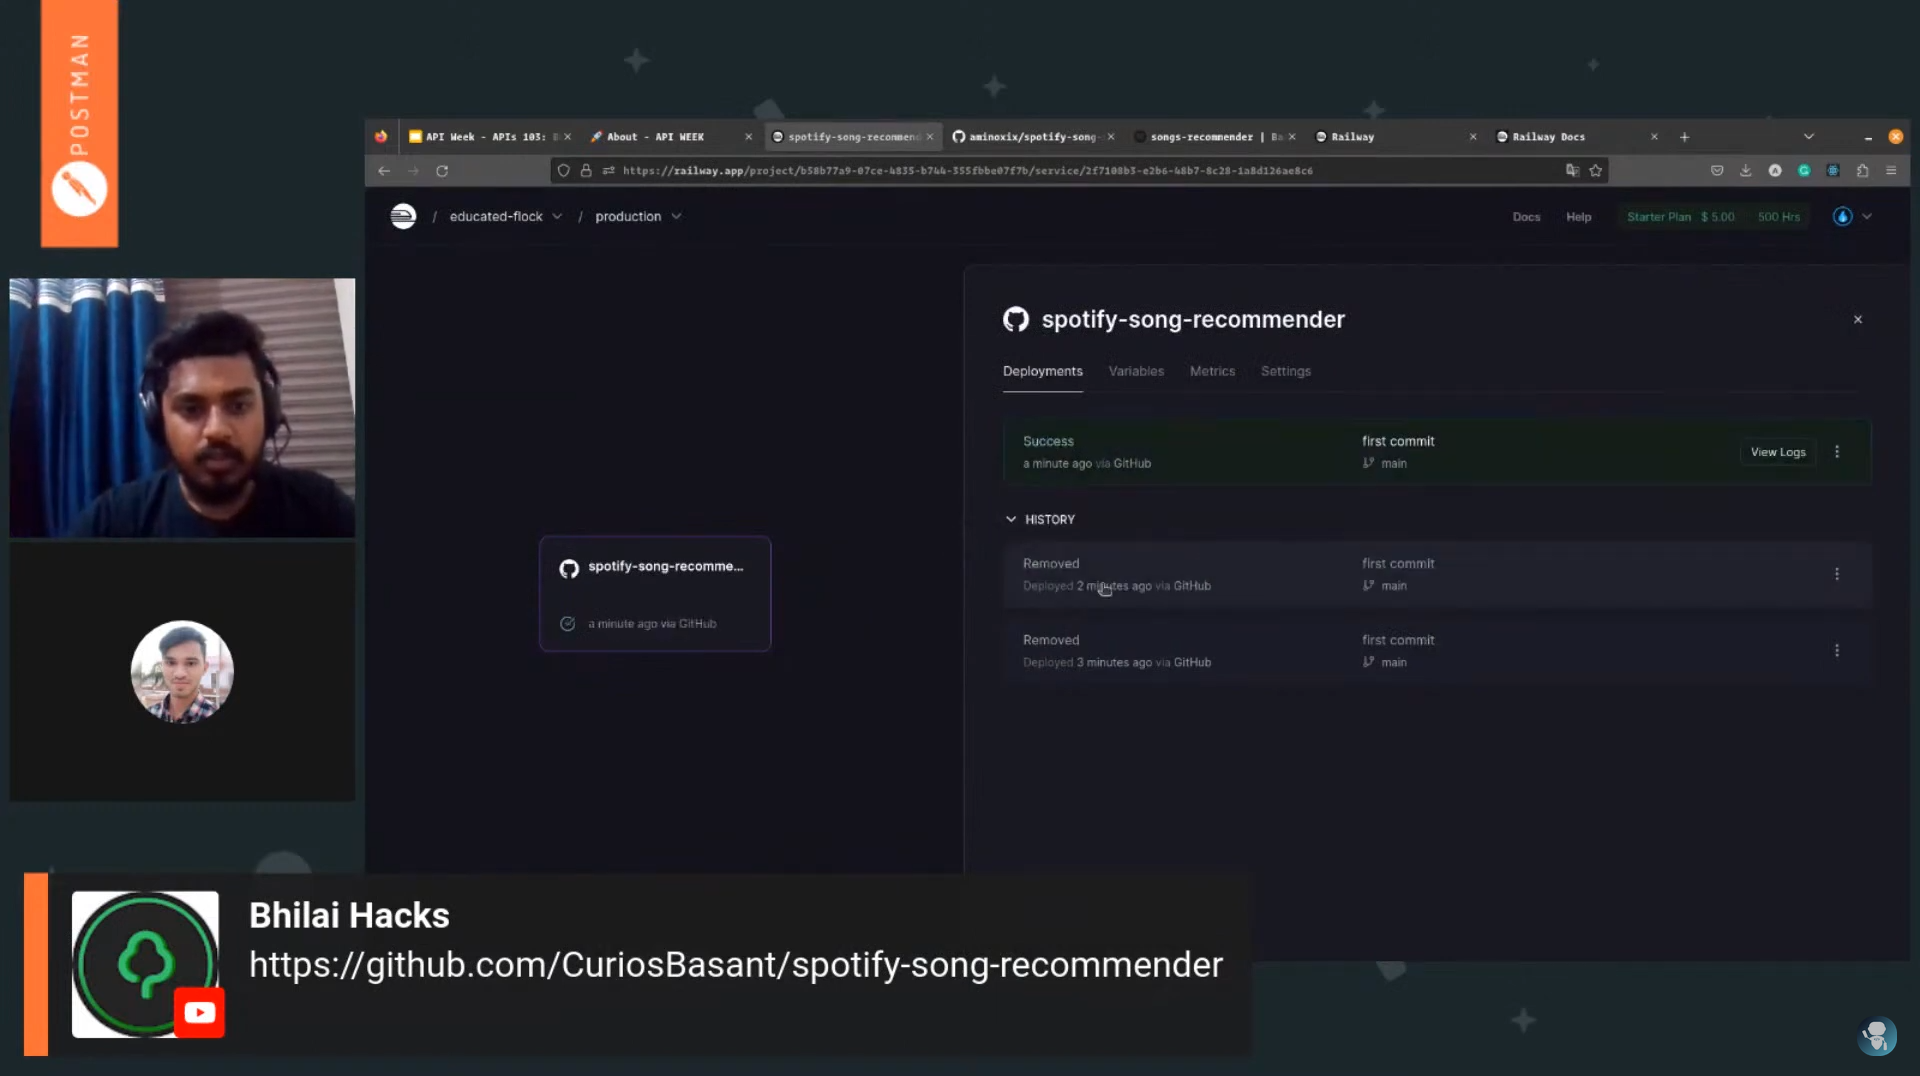Open the Metrics tab
Viewport: 1920px width, 1076px height.
pos(1212,372)
